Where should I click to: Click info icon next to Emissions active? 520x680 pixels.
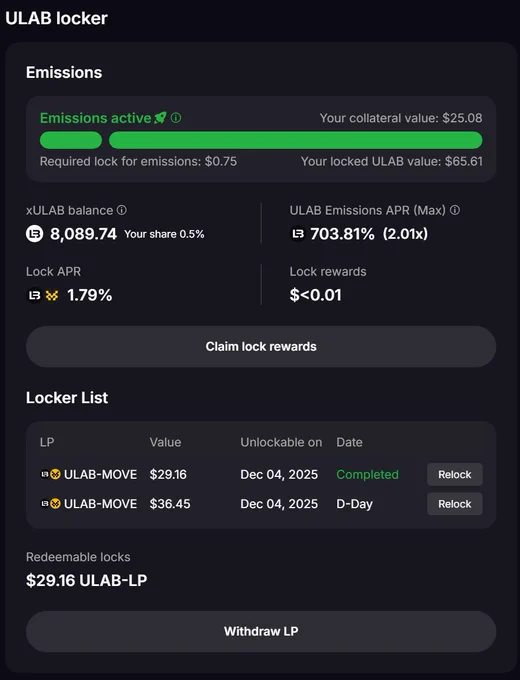tap(176, 118)
